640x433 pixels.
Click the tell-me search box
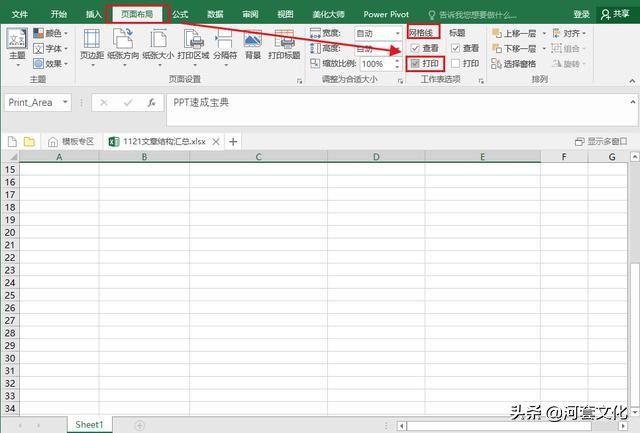coord(473,15)
